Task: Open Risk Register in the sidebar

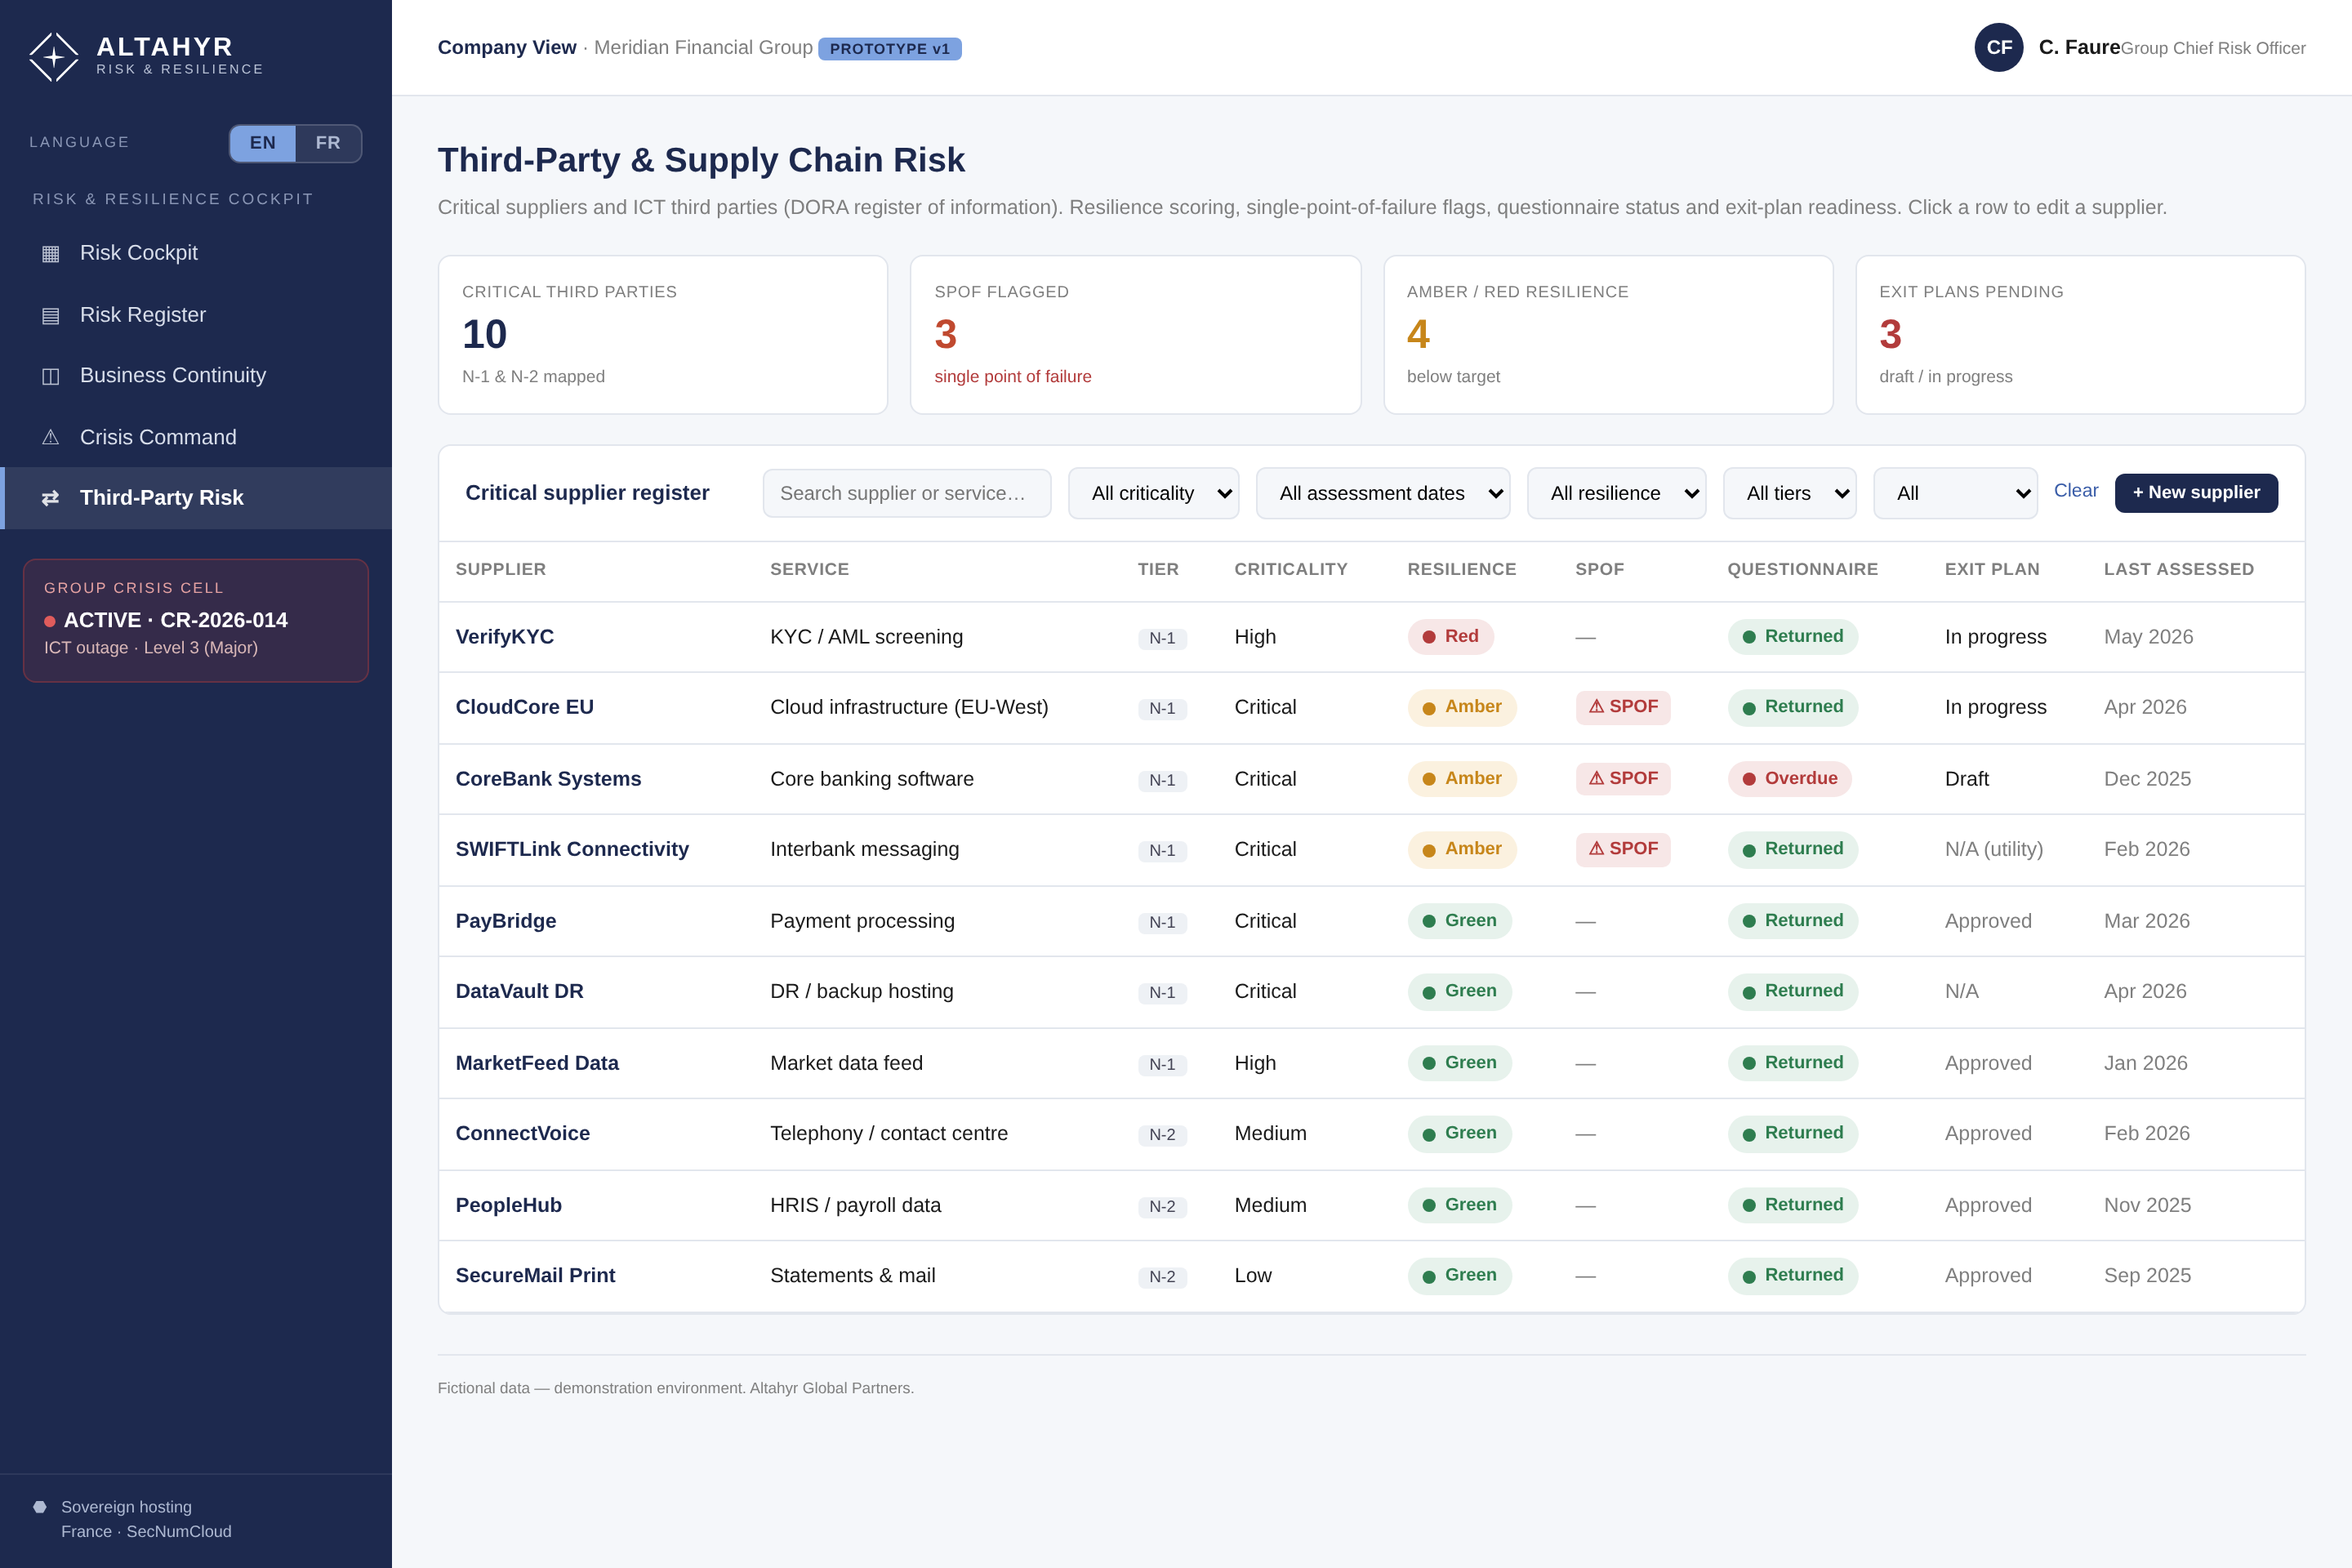Action: pos(196,315)
